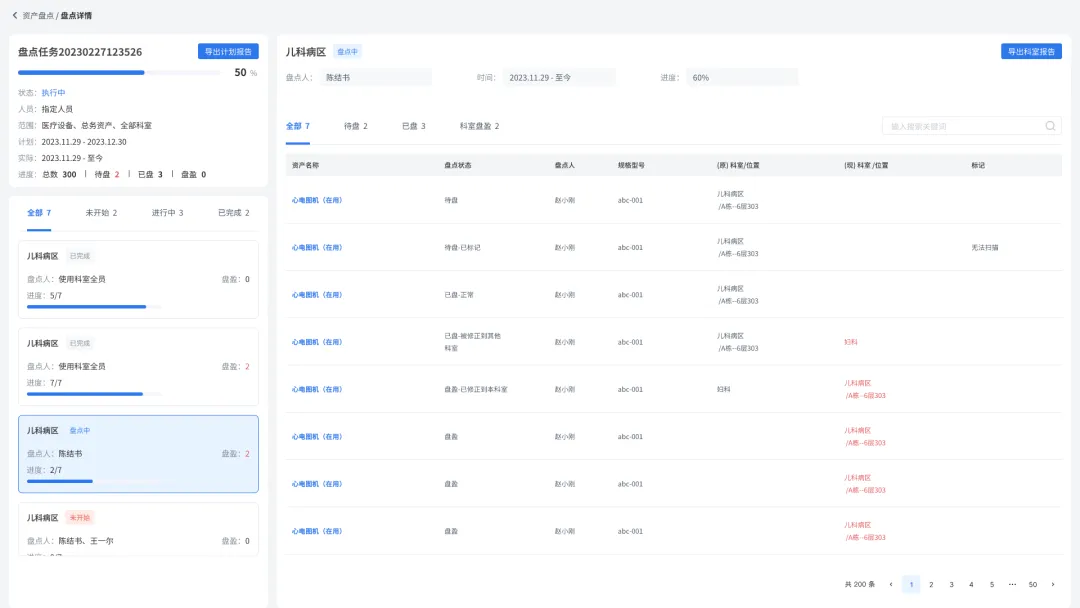This screenshot has width=1080, height=608.
Task: Click the 资产名称 column header
Action: 305,165
